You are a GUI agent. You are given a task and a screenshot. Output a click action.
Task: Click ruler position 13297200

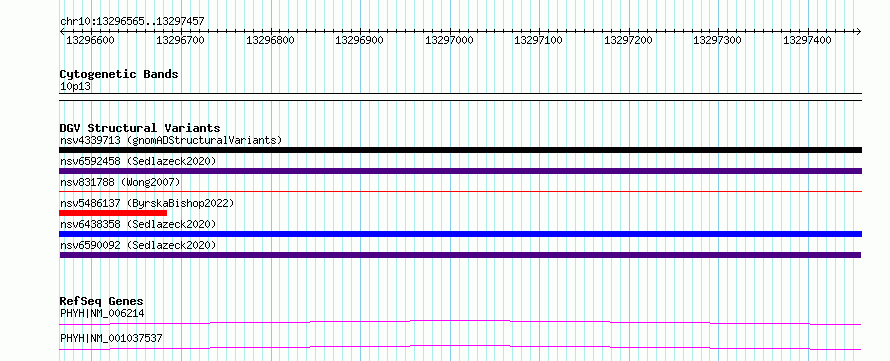[x=628, y=40]
